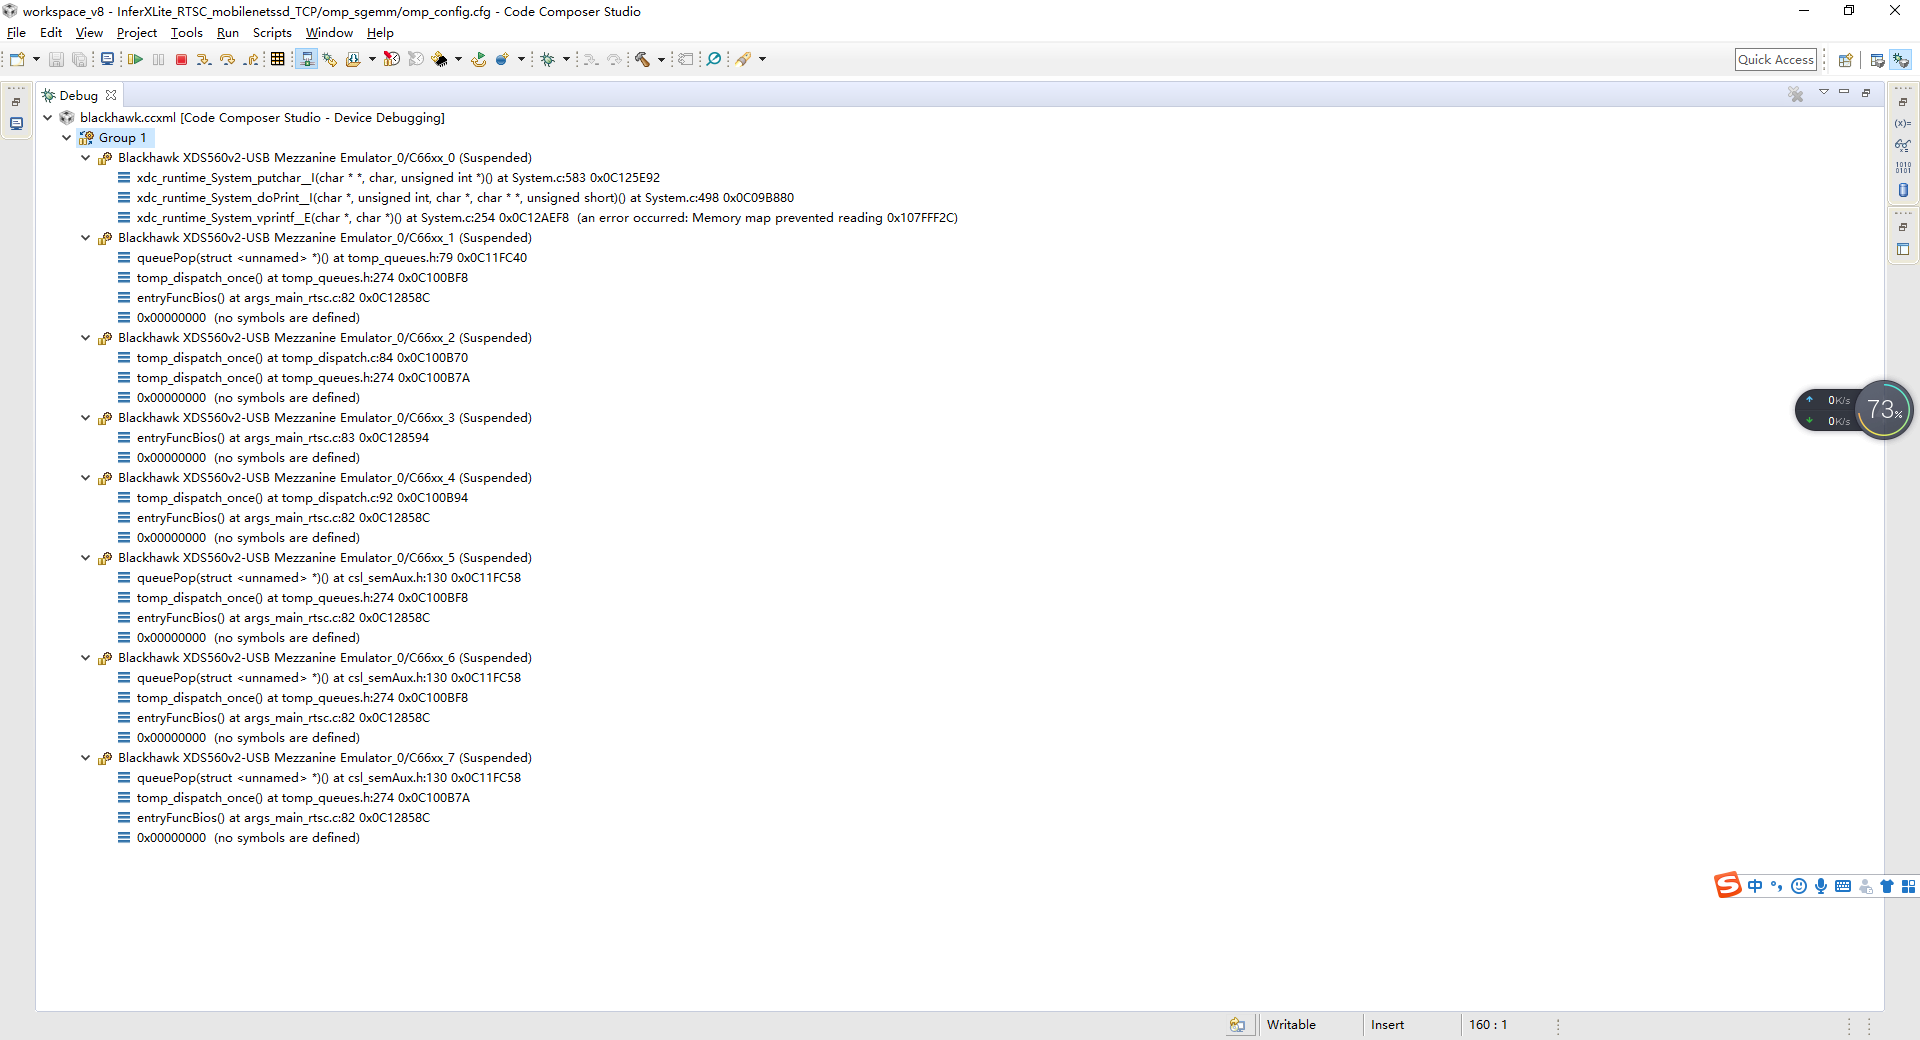
Task: Minimize the Debug view panel
Action: (1844, 92)
